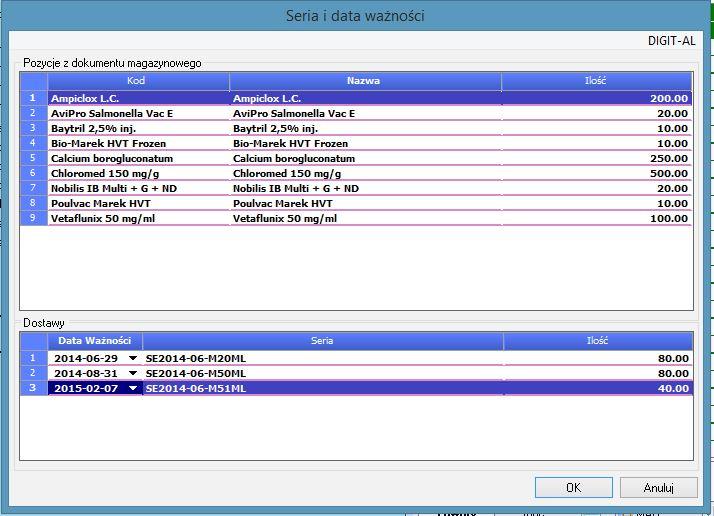714x516 pixels.
Task: Click the OK button
Action: pos(573,488)
